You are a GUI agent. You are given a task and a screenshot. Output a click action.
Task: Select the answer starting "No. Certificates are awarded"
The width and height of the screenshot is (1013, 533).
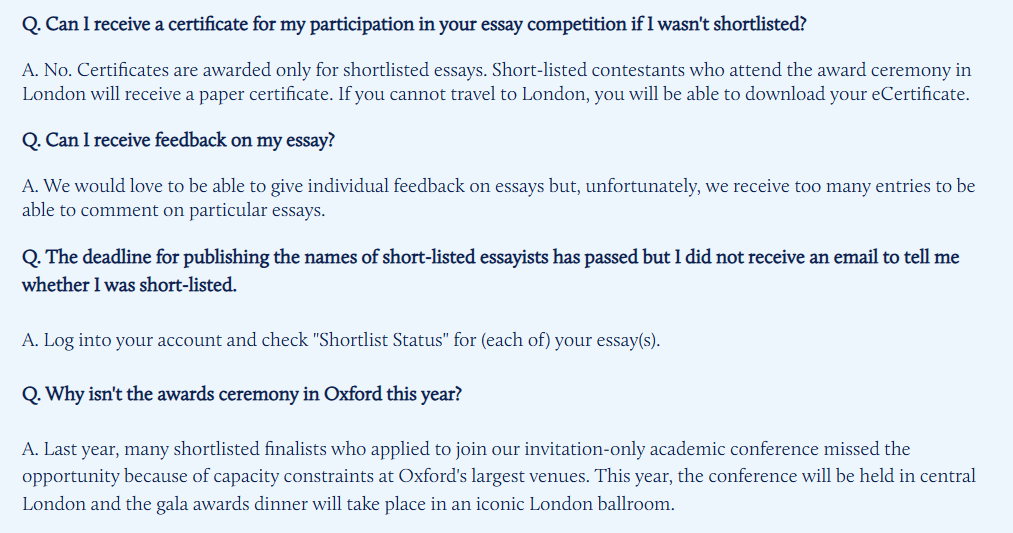tap(497, 82)
